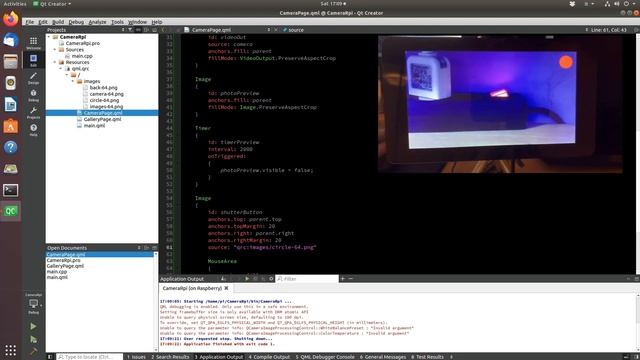Image resolution: width=640 pixels, height=360 pixels.
Task: Click the Filter field in Application Output
Action: (307, 279)
